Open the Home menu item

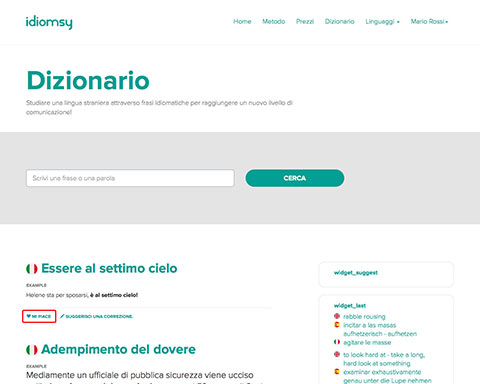click(x=242, y=21)
